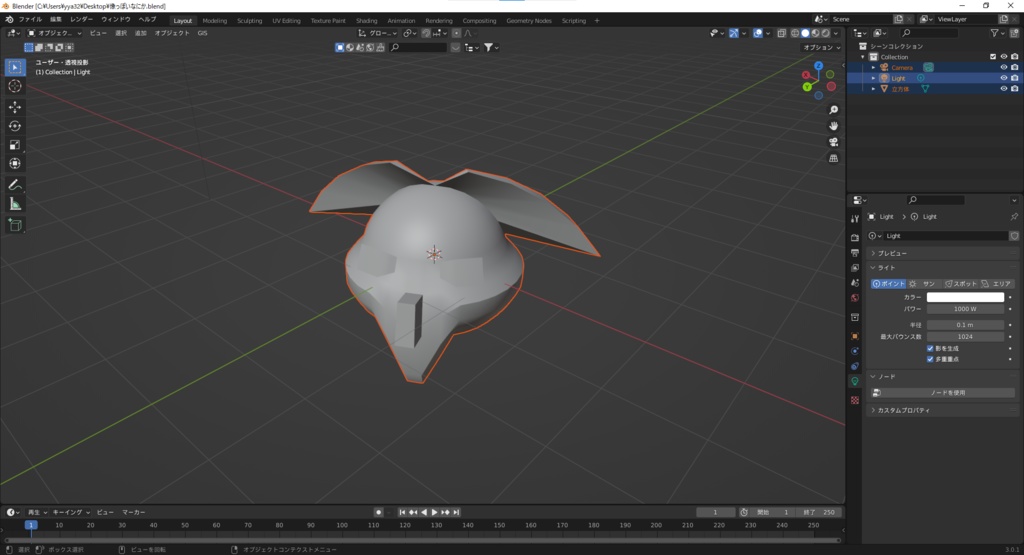This screenshot has width=1024, height=555.
Task: Activate the 3D Cursor tool
Action: pos(15,86)
